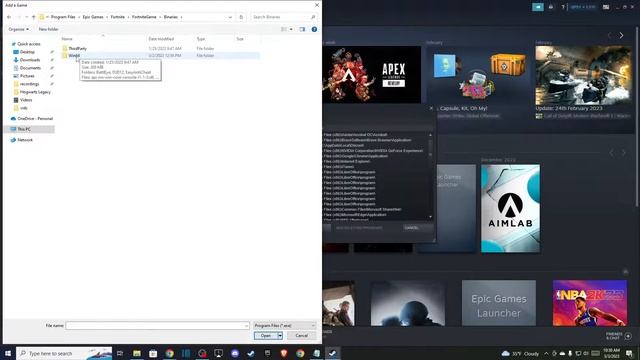Click the search magnifier in Search Binaries
The height and width of the screenshot is (360, 640).
(x=313, y=17)
